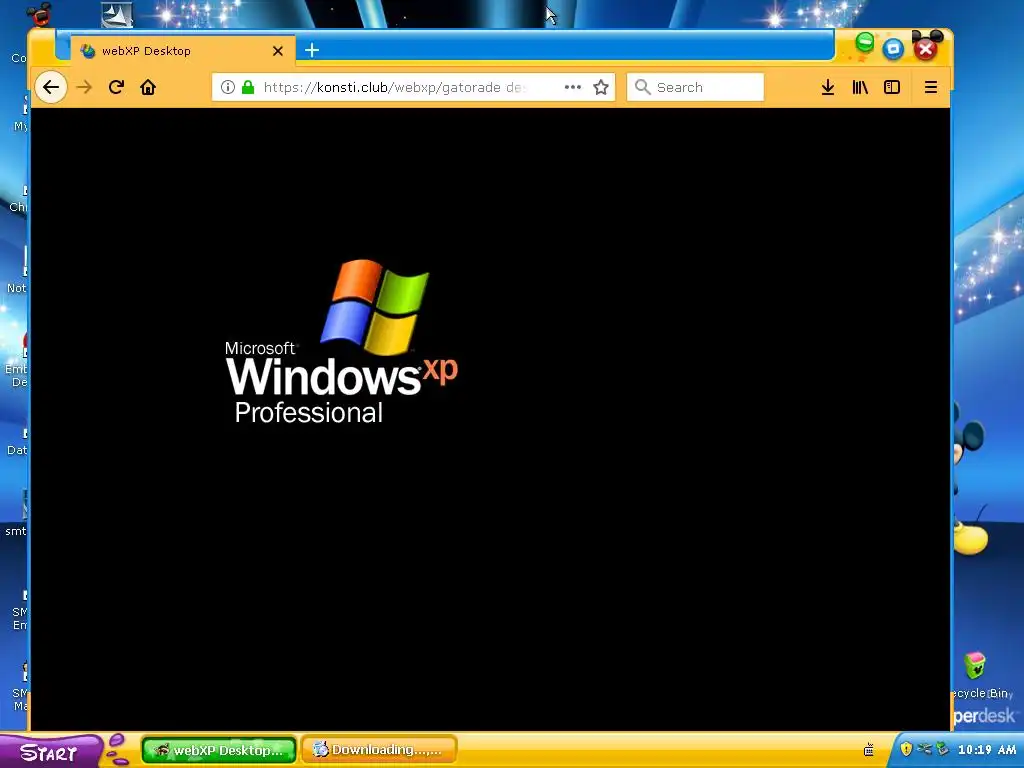This screenshot has width=1024, height=768.
Task: Open the library bookshelf icon
Action: [x=860, y=88]
